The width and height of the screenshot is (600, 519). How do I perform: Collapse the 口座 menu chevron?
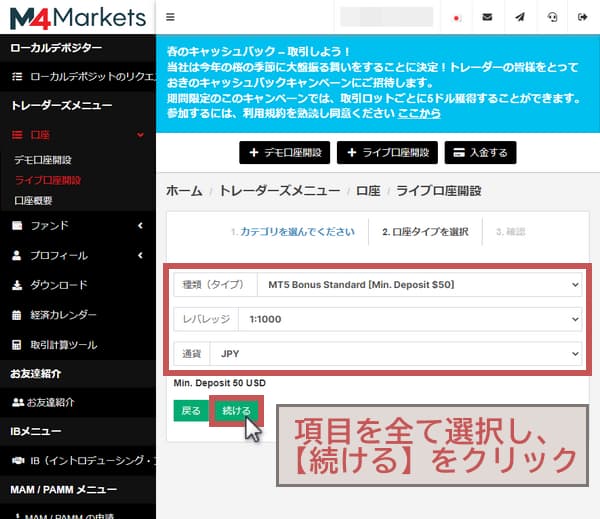140,135
